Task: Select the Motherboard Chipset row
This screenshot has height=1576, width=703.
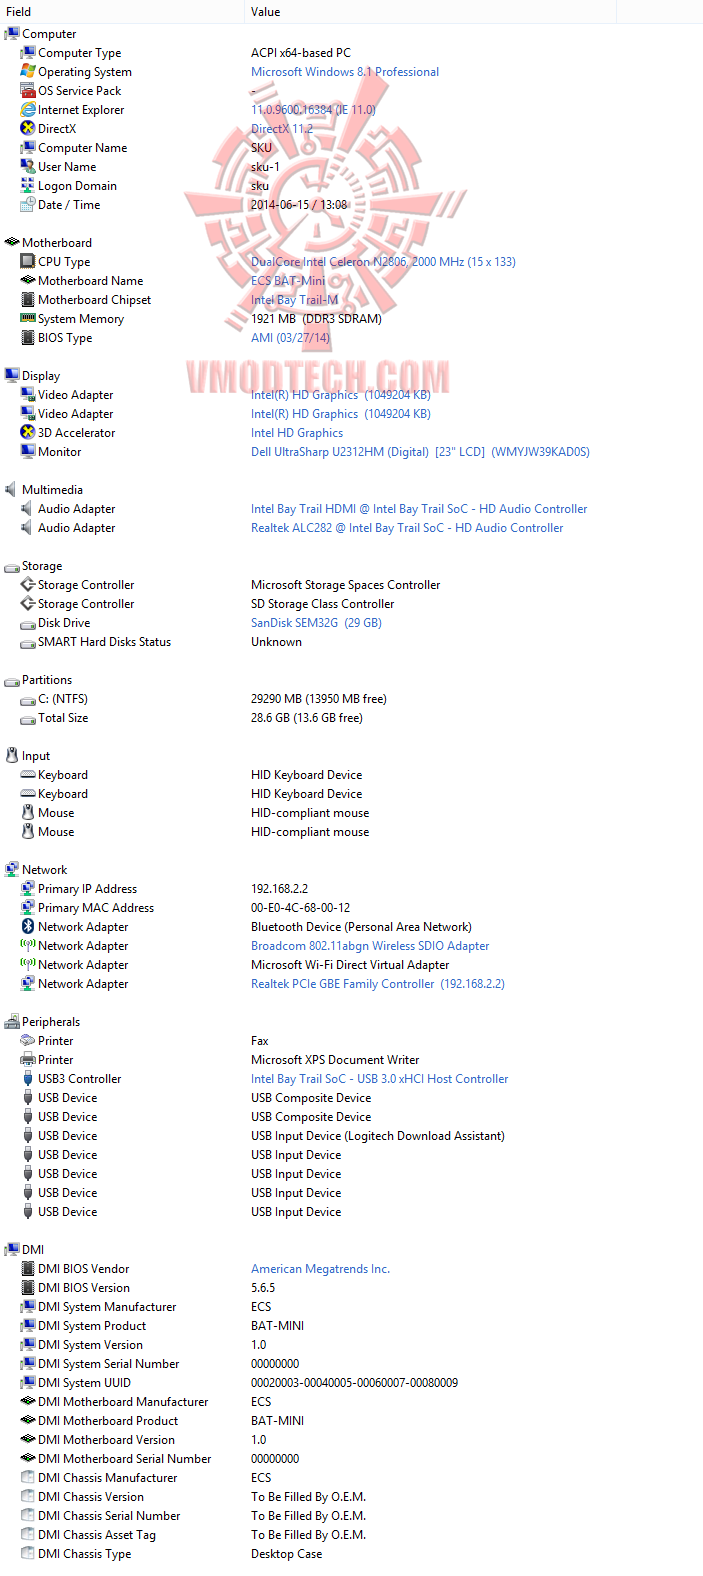Action: [351, 300]
